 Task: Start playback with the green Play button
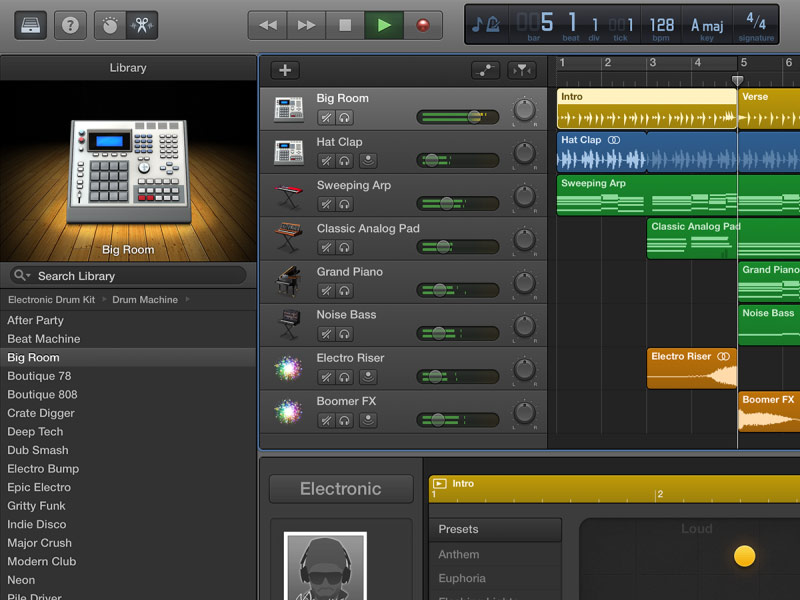[x=384, y=25]
